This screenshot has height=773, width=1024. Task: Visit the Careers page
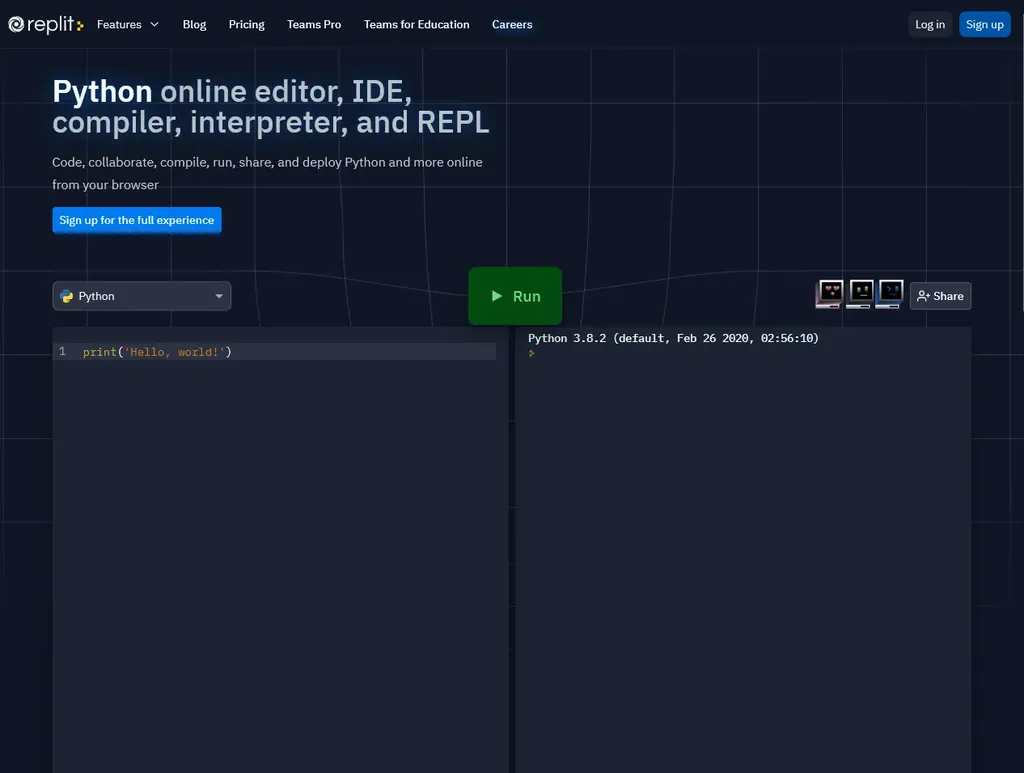coord(512,24)
